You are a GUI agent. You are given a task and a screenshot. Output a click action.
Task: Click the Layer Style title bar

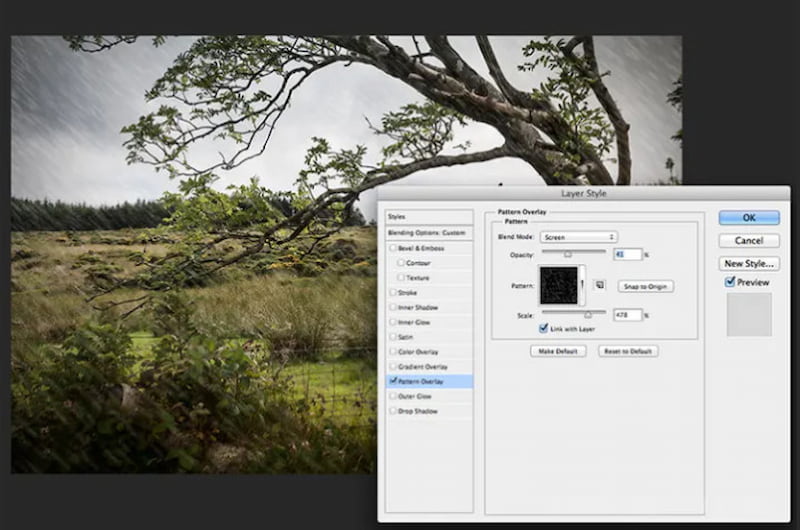584,193
